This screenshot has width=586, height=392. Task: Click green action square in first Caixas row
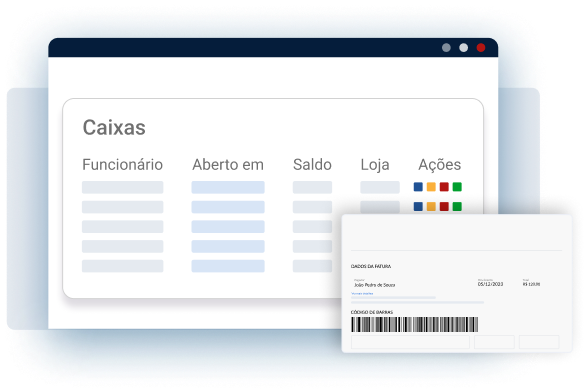[457, 187]
